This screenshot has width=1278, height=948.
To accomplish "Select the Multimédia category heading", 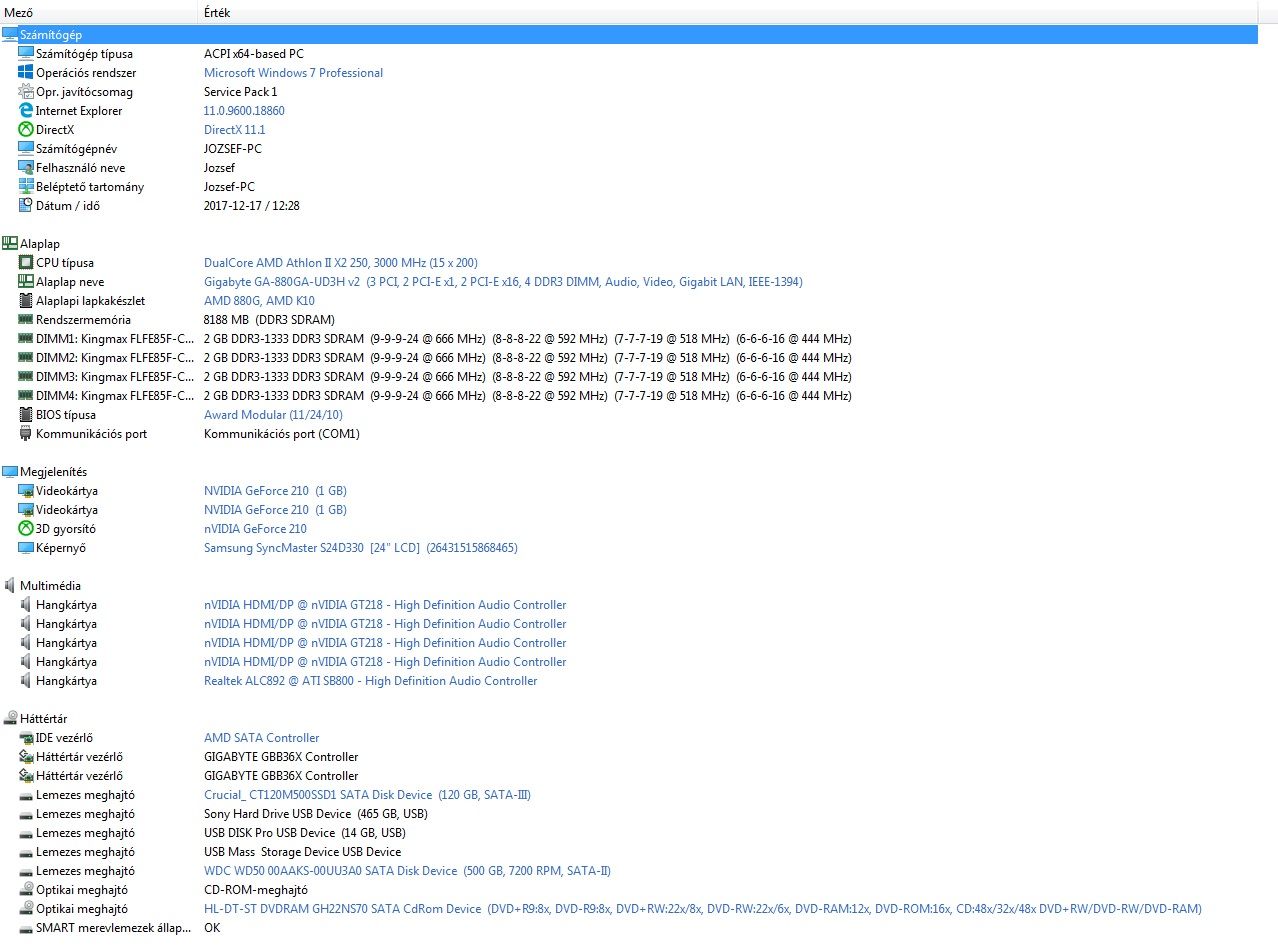I will (50, 586).
